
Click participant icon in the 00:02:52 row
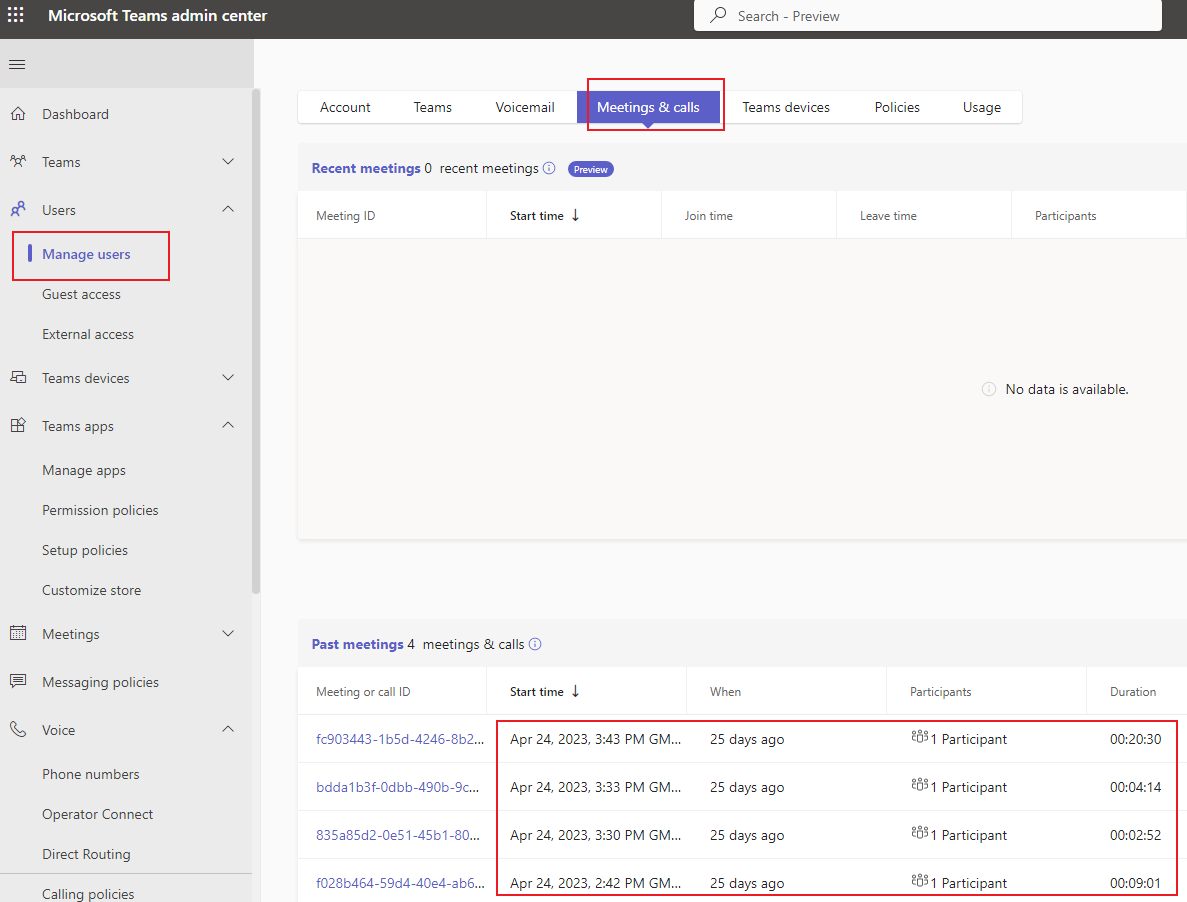pyautogui.click(x=920, y=833)
